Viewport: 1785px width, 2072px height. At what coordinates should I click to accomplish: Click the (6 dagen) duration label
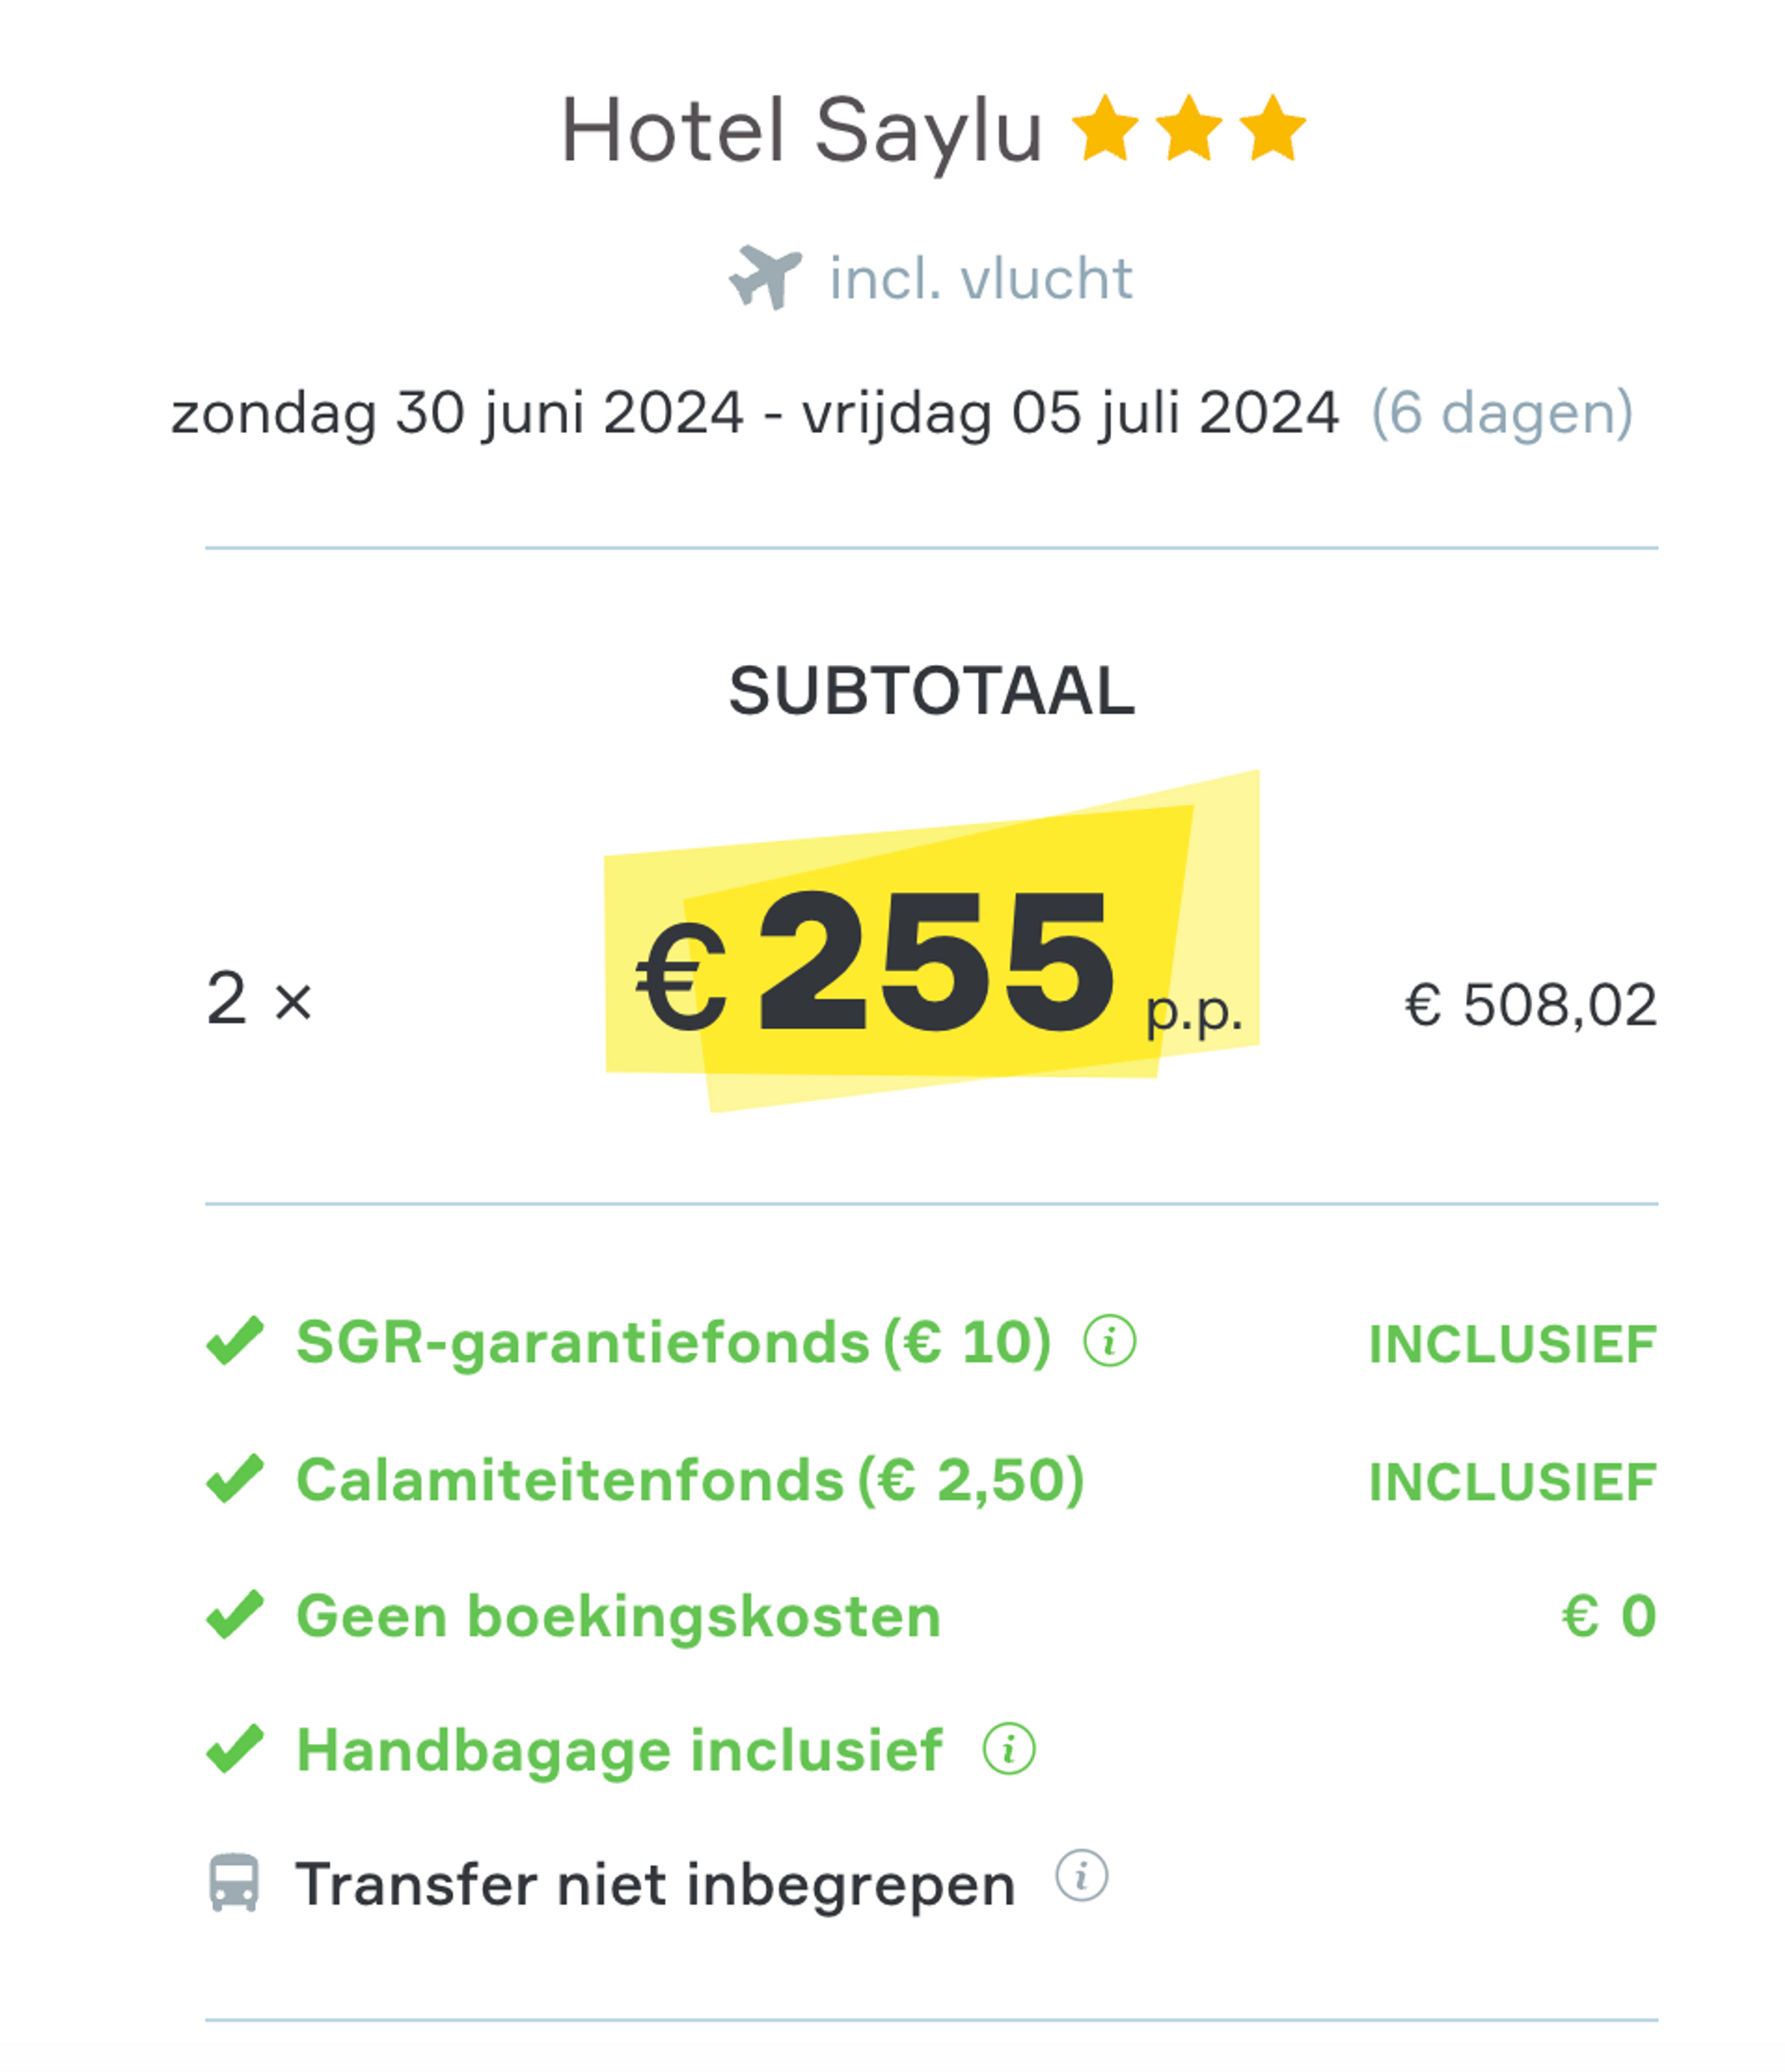point(1502,413)
